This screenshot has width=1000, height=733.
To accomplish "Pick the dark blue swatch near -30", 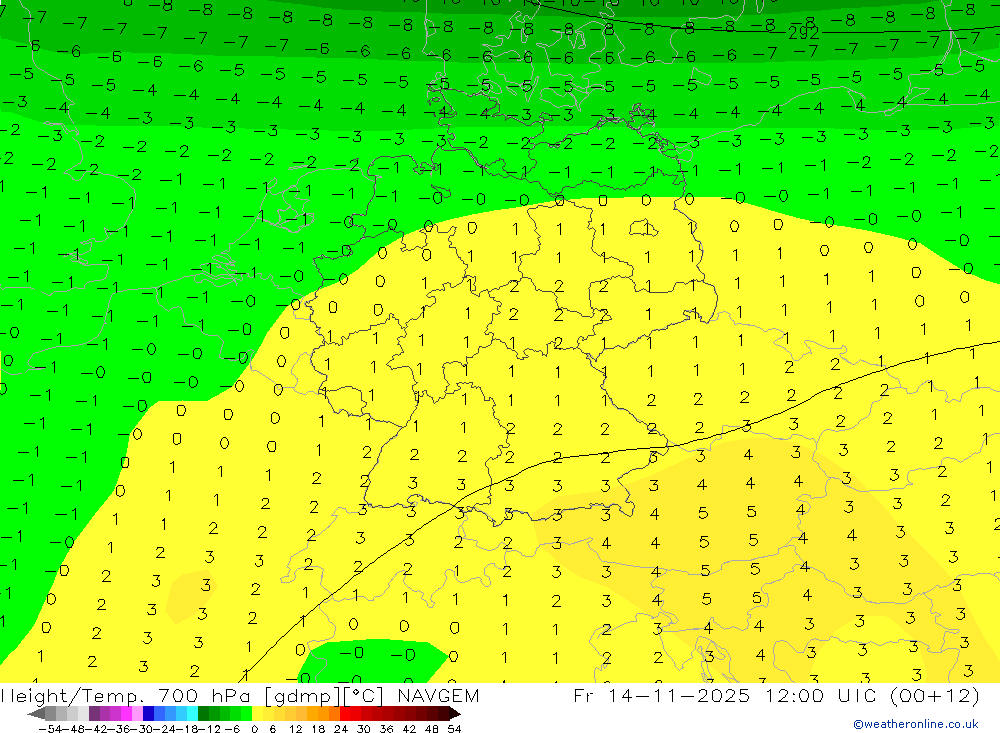I will coord(148,713).
